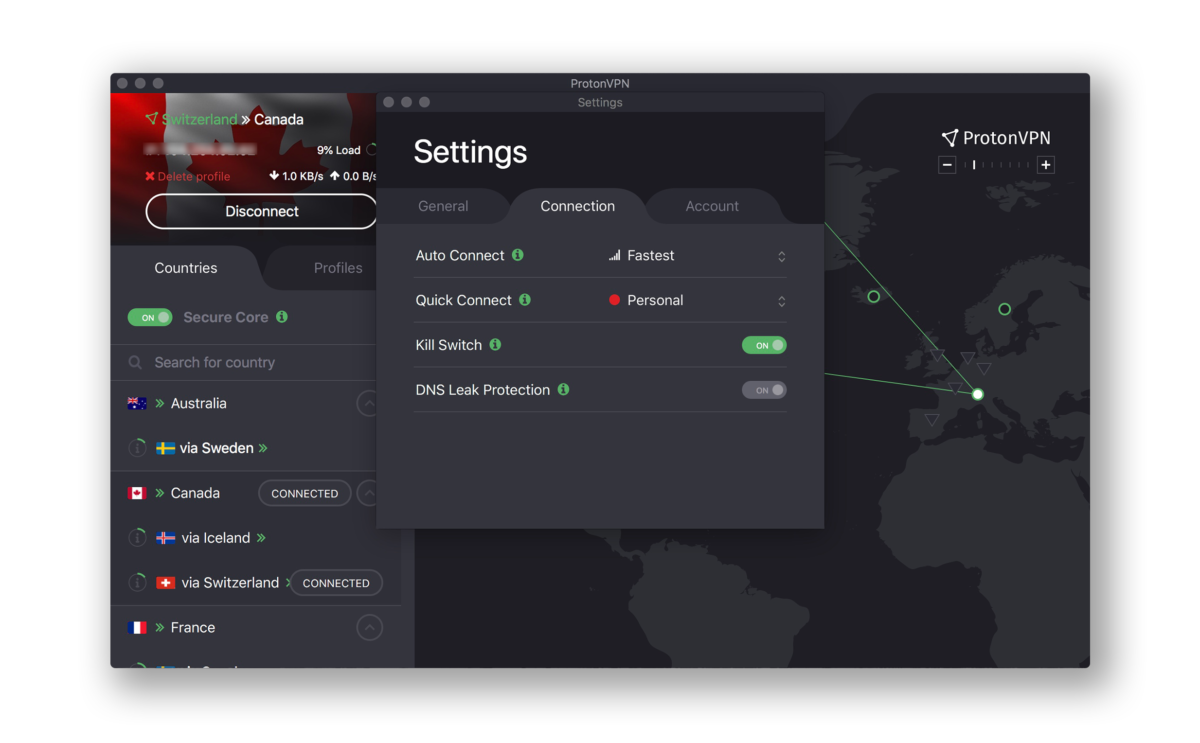Click the Delete profile link

click(x=194, y=176)
